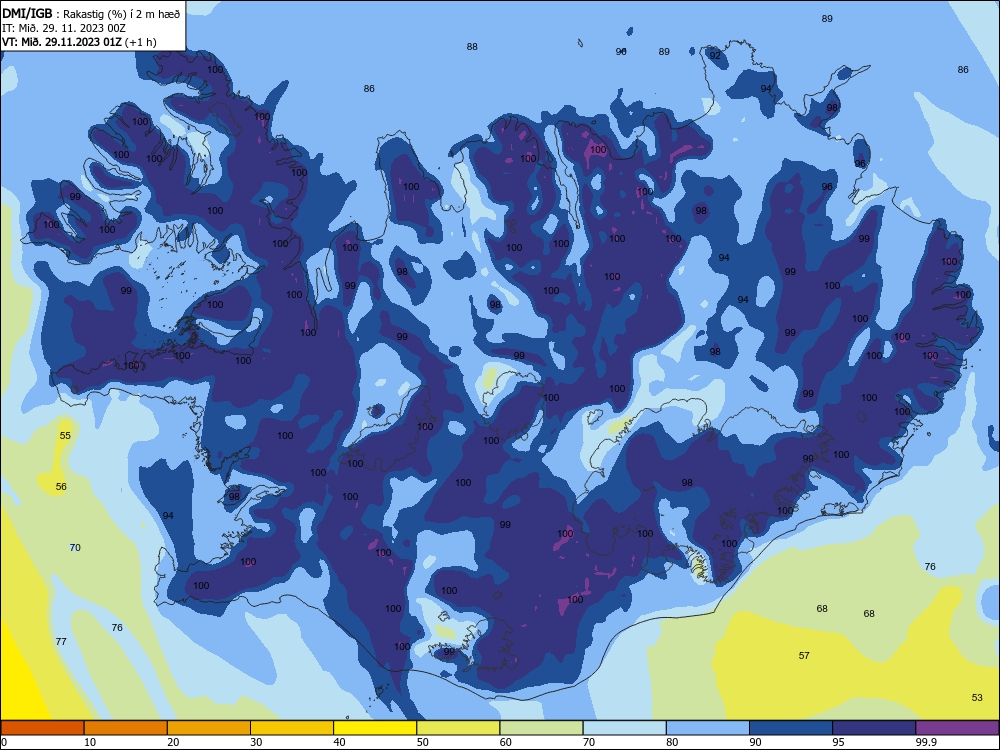Click the 70–80% lightest blue legend swatch

[624, 728]
